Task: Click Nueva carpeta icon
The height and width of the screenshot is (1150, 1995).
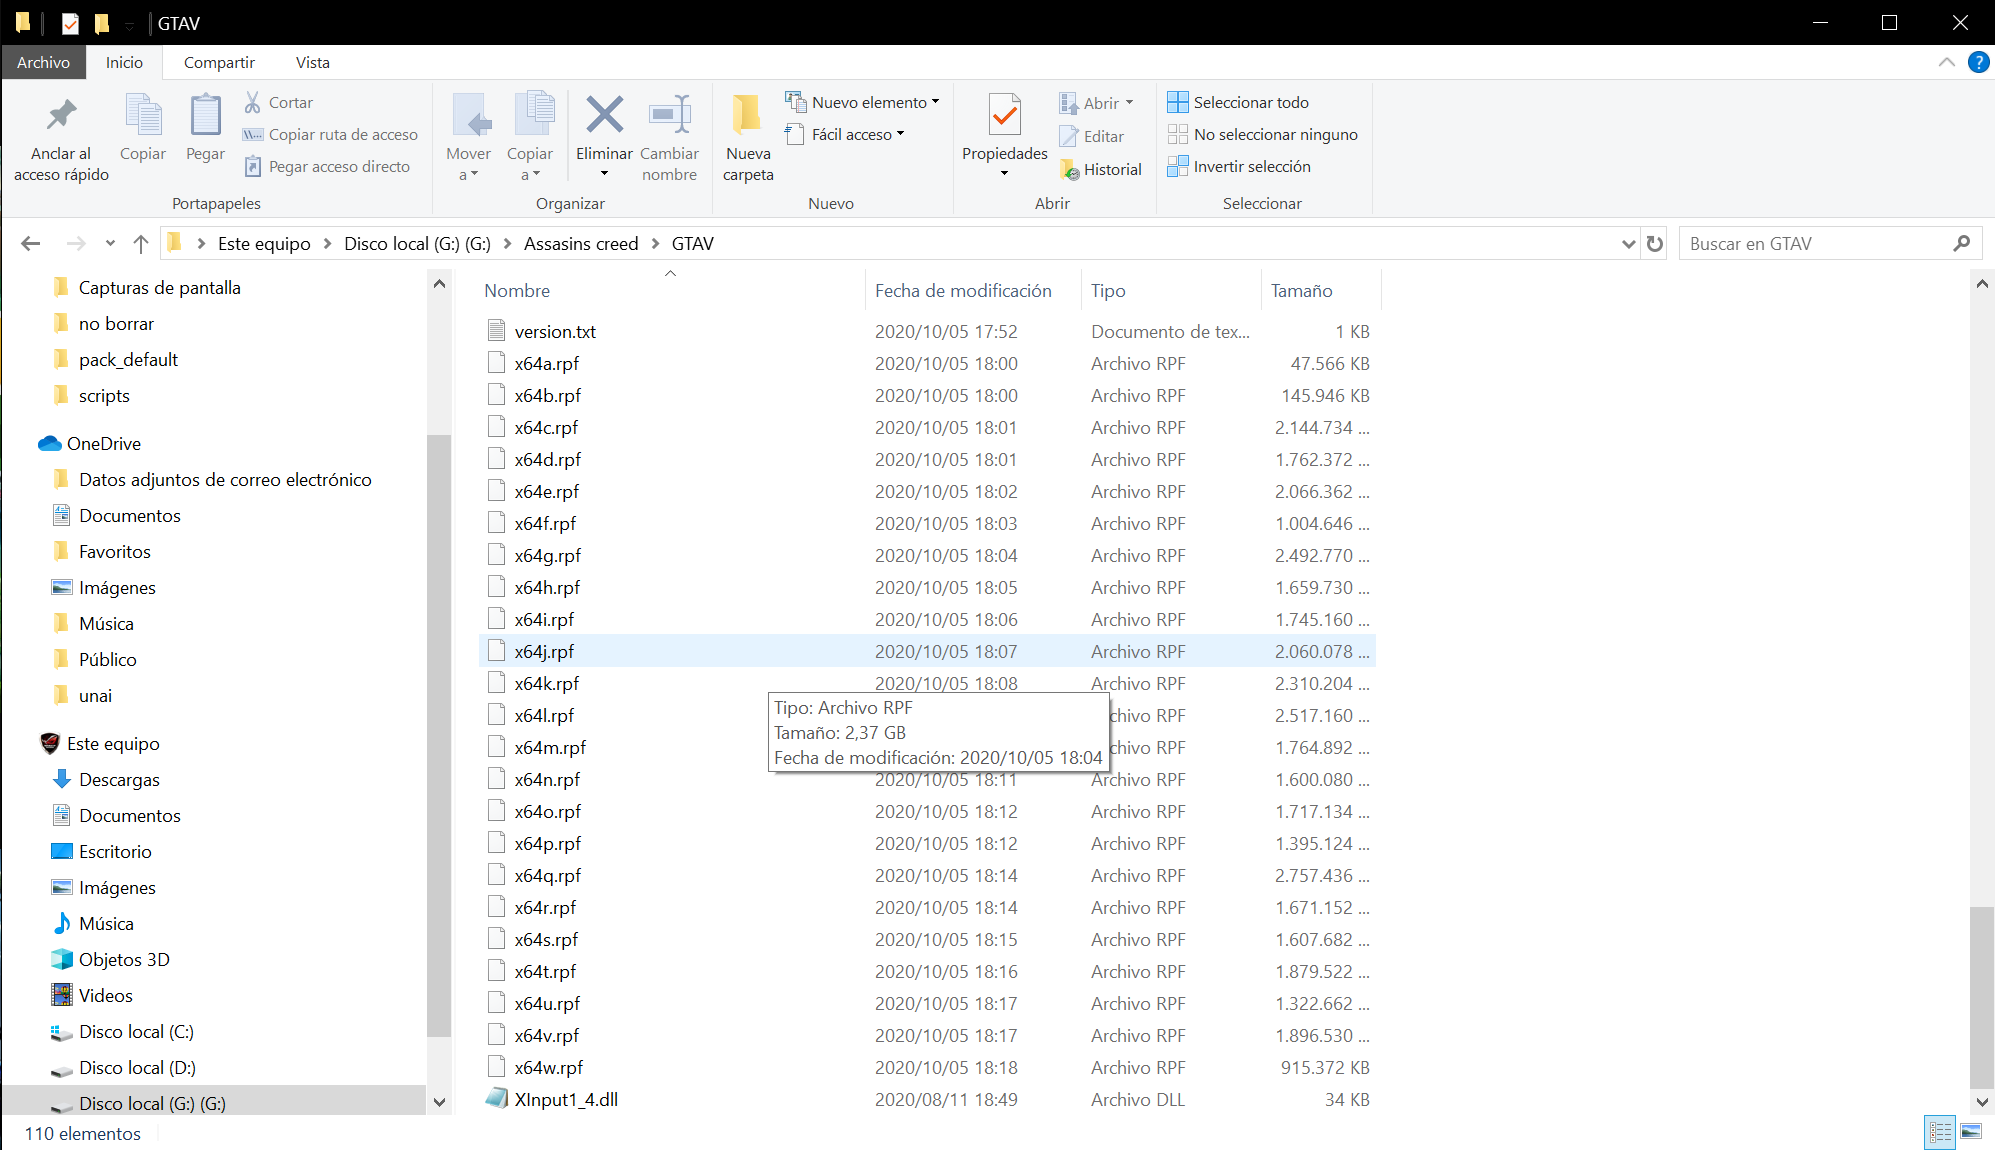Action: tap(747, 116)
